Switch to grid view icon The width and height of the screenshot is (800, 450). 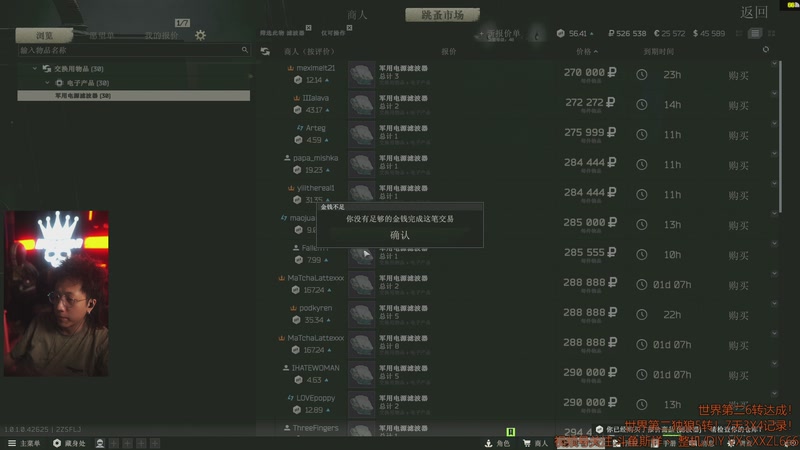tap(771, 33)
